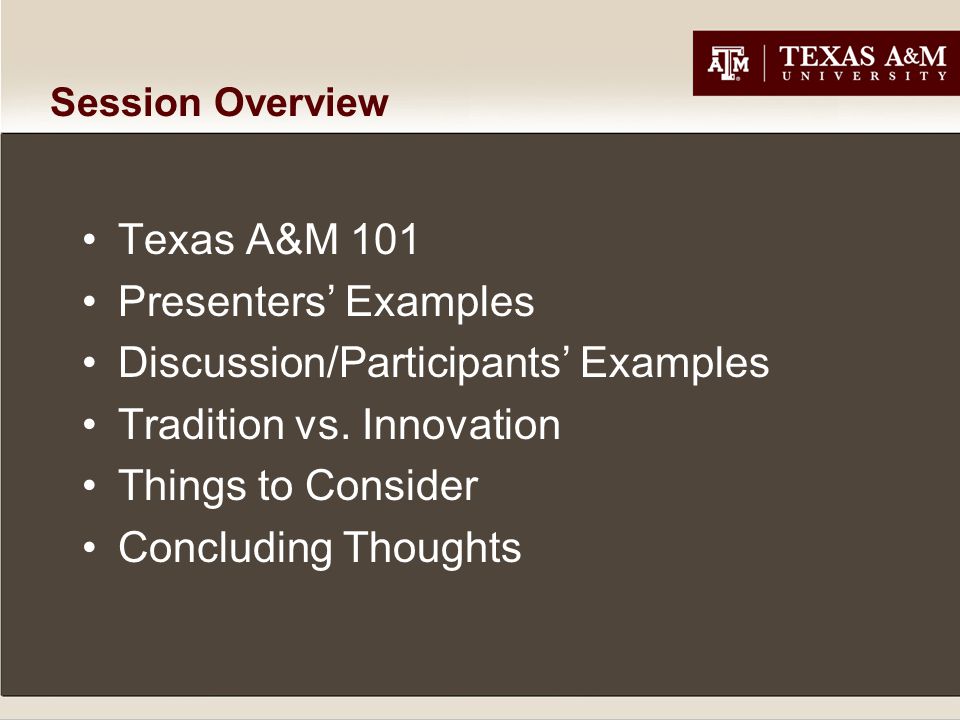Screen dimensions: 960x720
Task: Click the Texas A&M ATM logo emblem
Action: tap(728, 63)
